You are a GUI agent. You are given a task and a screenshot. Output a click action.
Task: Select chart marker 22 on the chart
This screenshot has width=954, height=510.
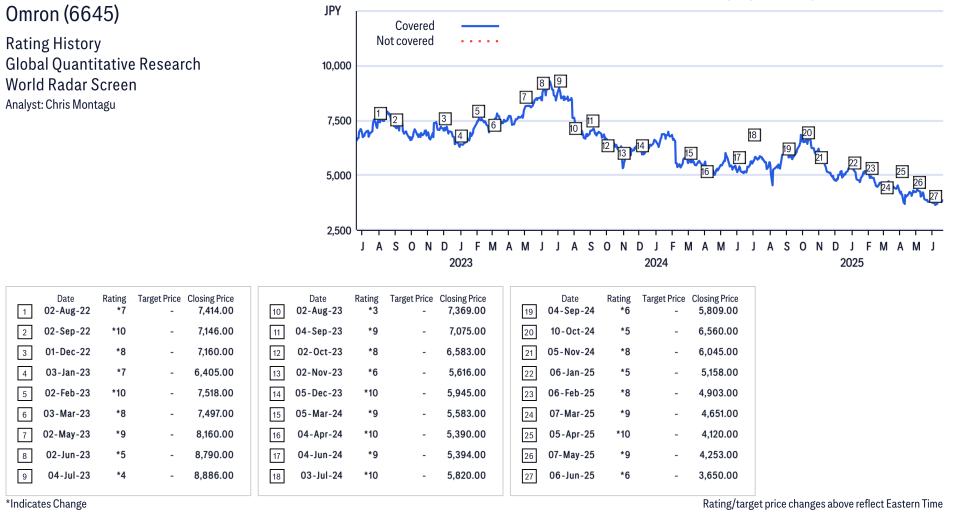(854, 163)
